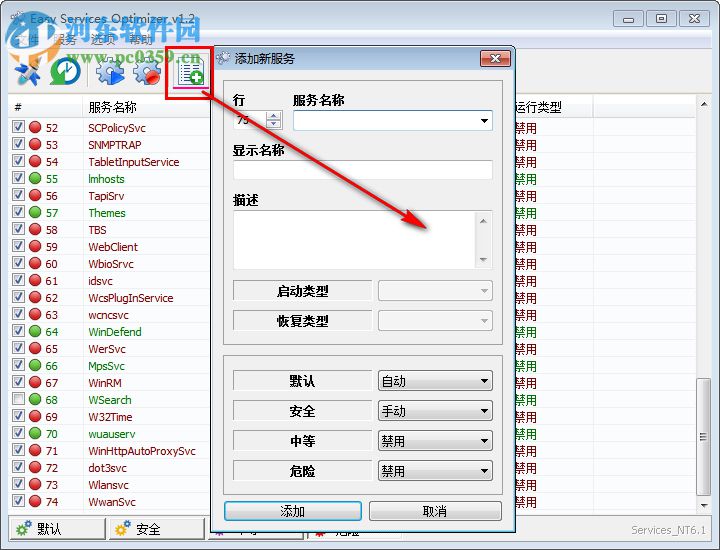
Task: Open the 服务 menu
Action: pos(65,39)
